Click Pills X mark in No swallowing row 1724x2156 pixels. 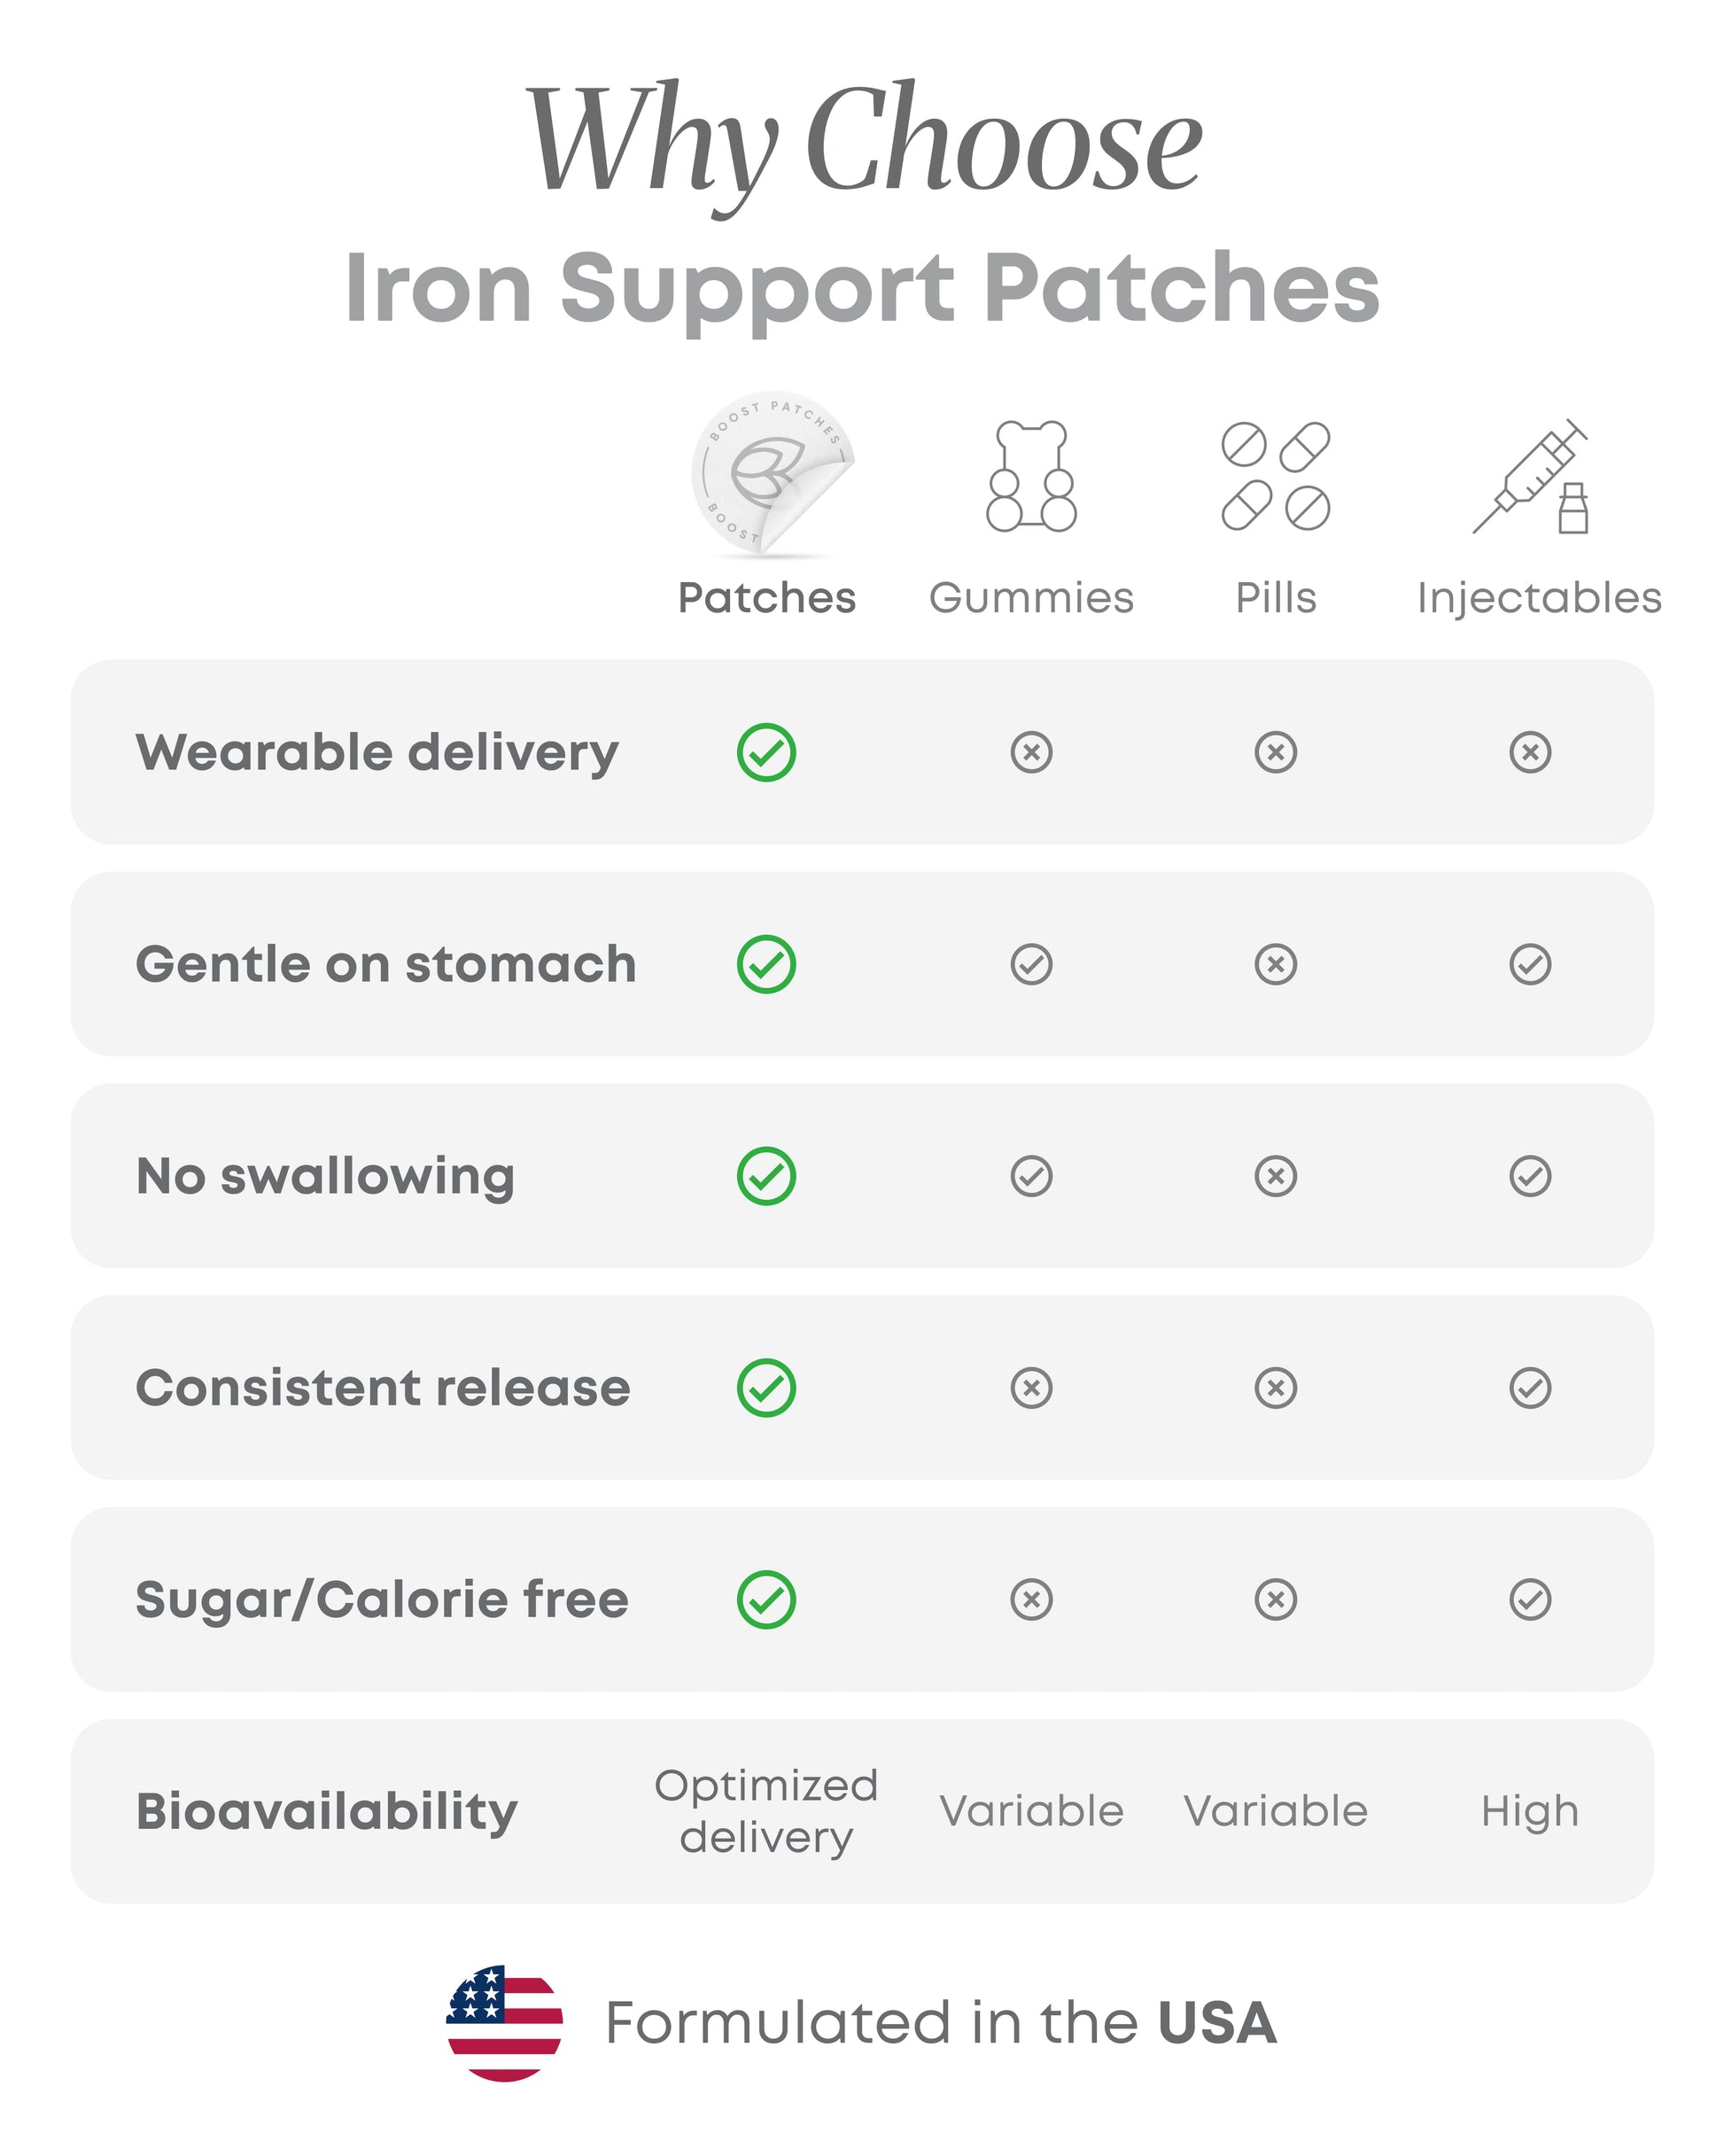pos(1275,1176)
